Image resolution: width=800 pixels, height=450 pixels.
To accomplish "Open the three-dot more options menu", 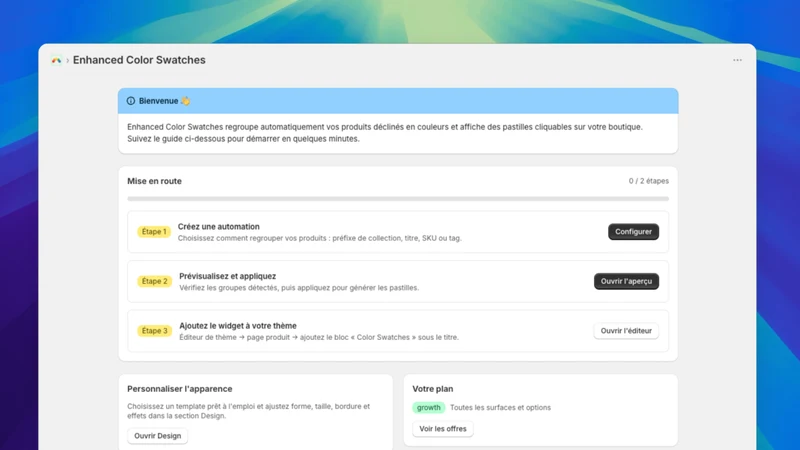I will (x=737, y=60).
